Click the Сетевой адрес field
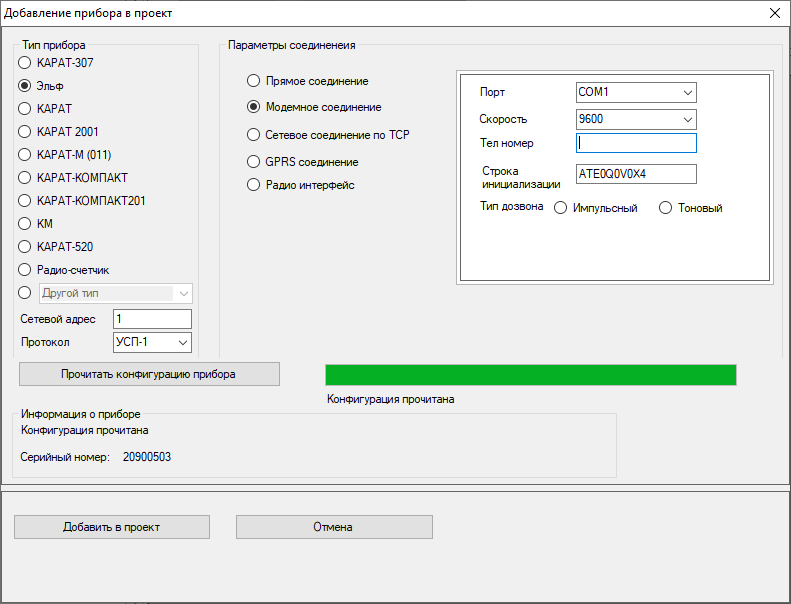Screen dimensions: 791x604 (152, 319)
